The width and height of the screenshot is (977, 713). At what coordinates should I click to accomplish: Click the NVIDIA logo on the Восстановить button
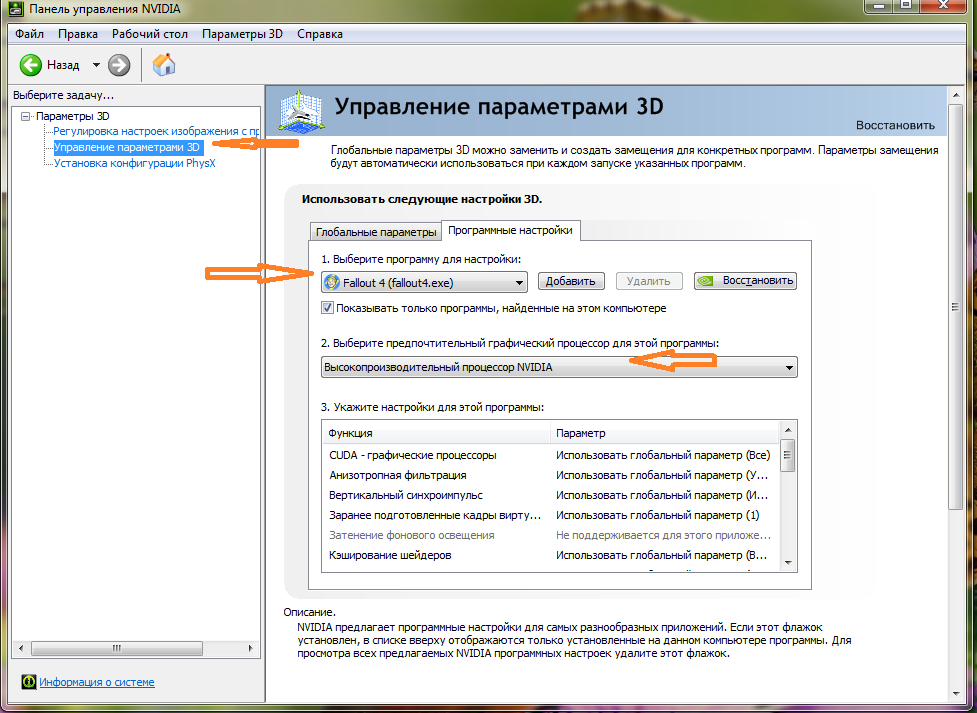pyautogui.click(x=705, y=281)
